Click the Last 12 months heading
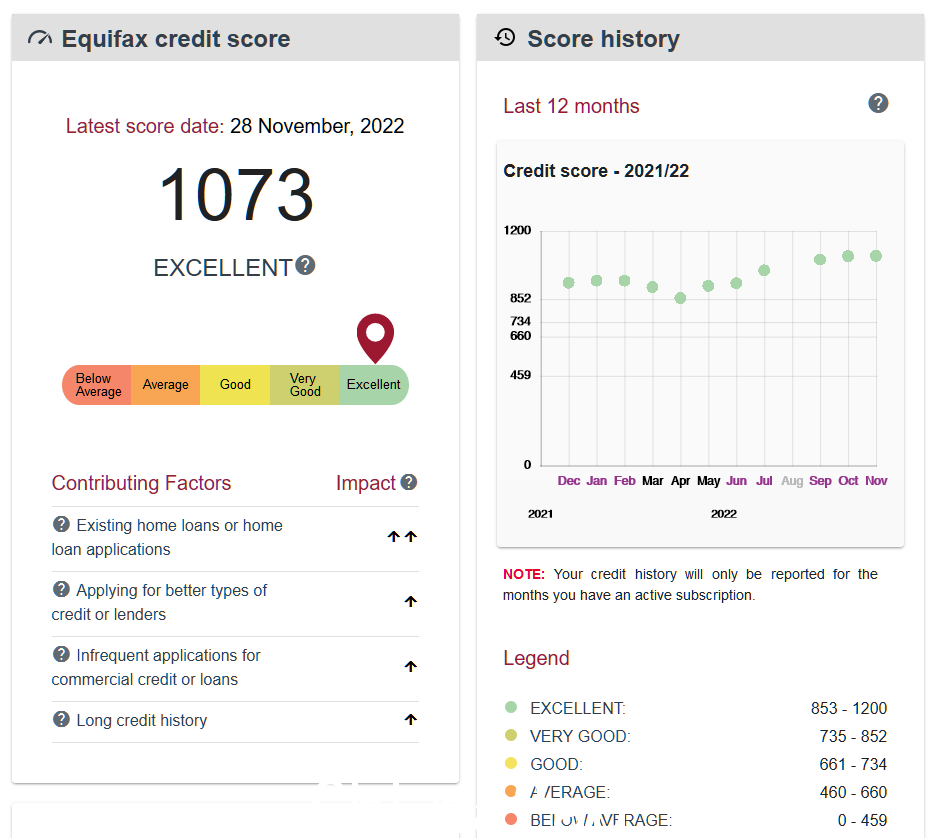This screenshot has width=938, height=838. click(x=571, y=106)
